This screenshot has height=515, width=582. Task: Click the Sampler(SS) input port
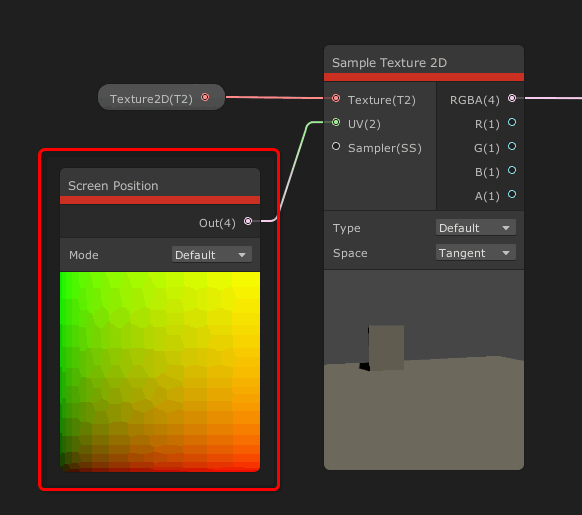pyautogui.click(x=336, y=146)
